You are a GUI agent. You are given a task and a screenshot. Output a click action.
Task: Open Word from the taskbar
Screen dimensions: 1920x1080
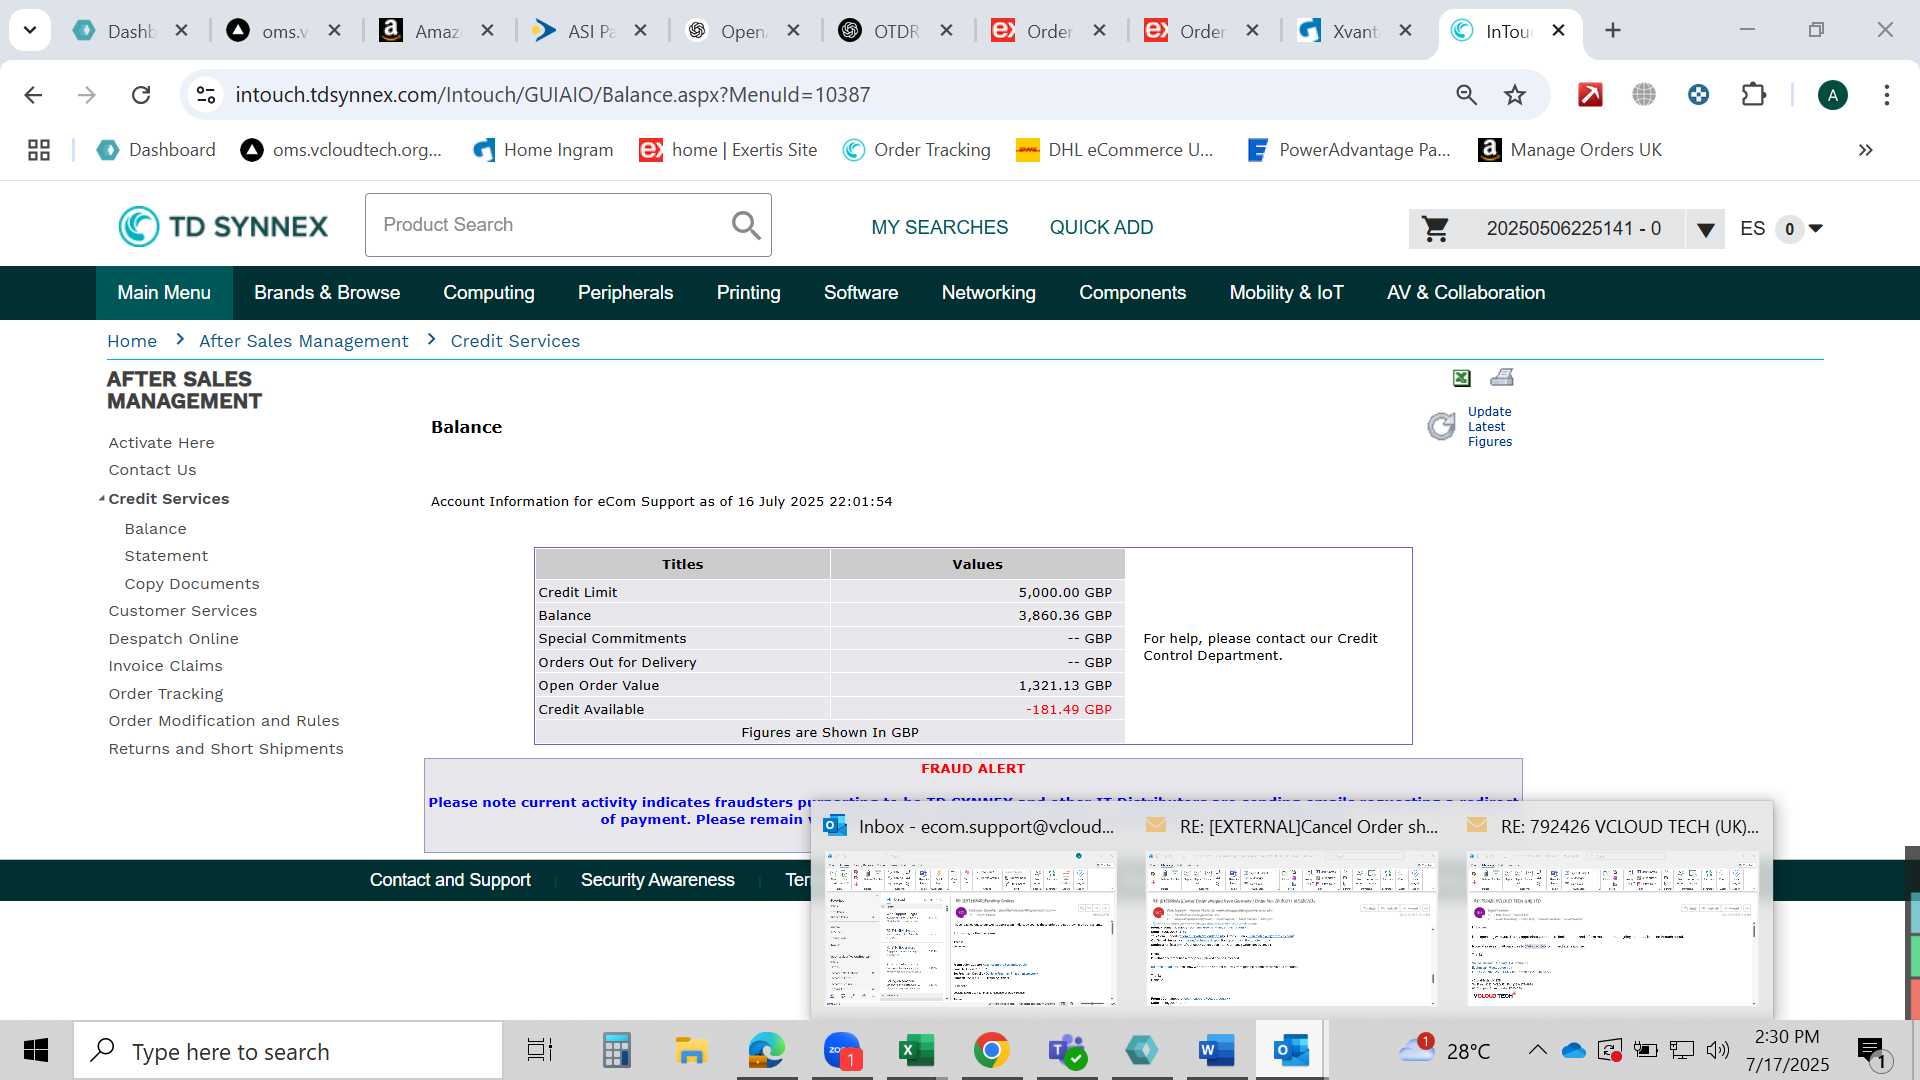[1216, 1050]
